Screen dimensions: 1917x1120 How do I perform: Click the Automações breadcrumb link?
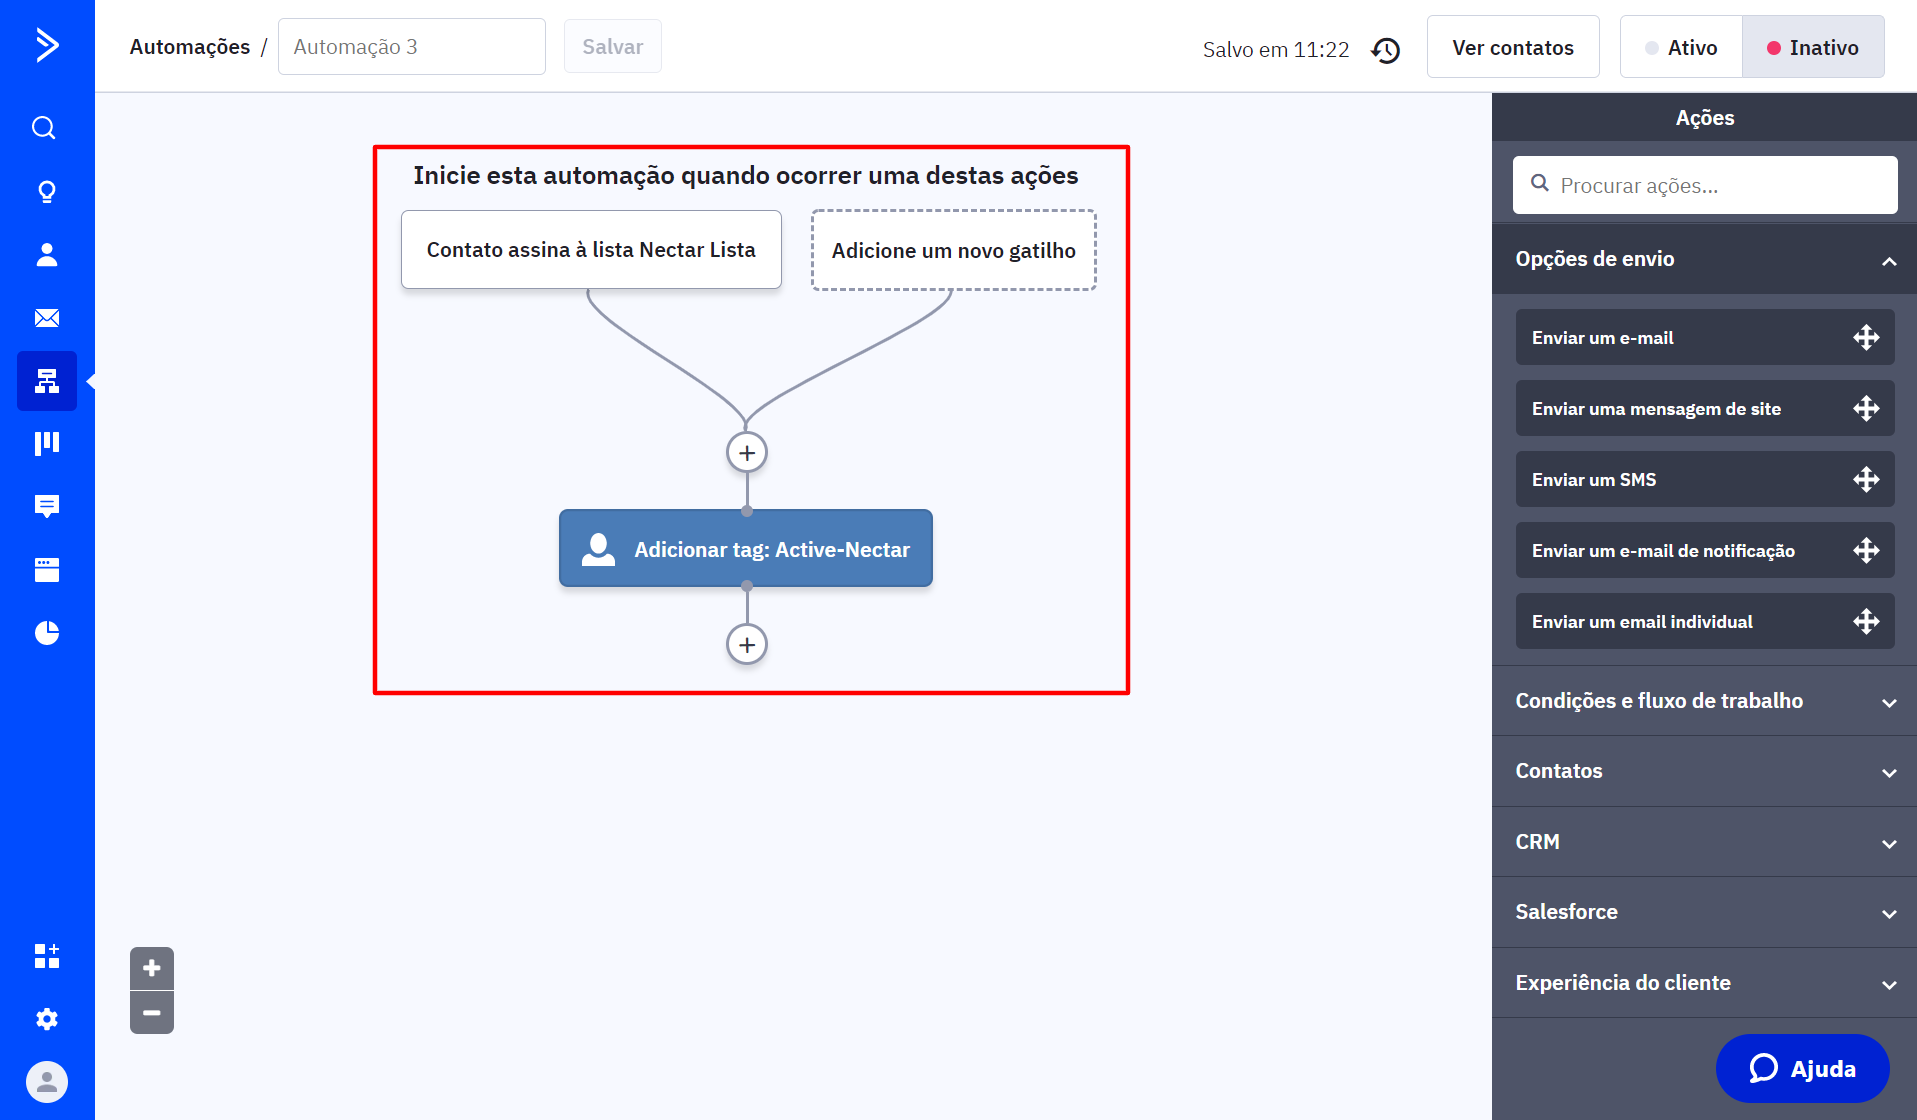[x=190, y=47]
